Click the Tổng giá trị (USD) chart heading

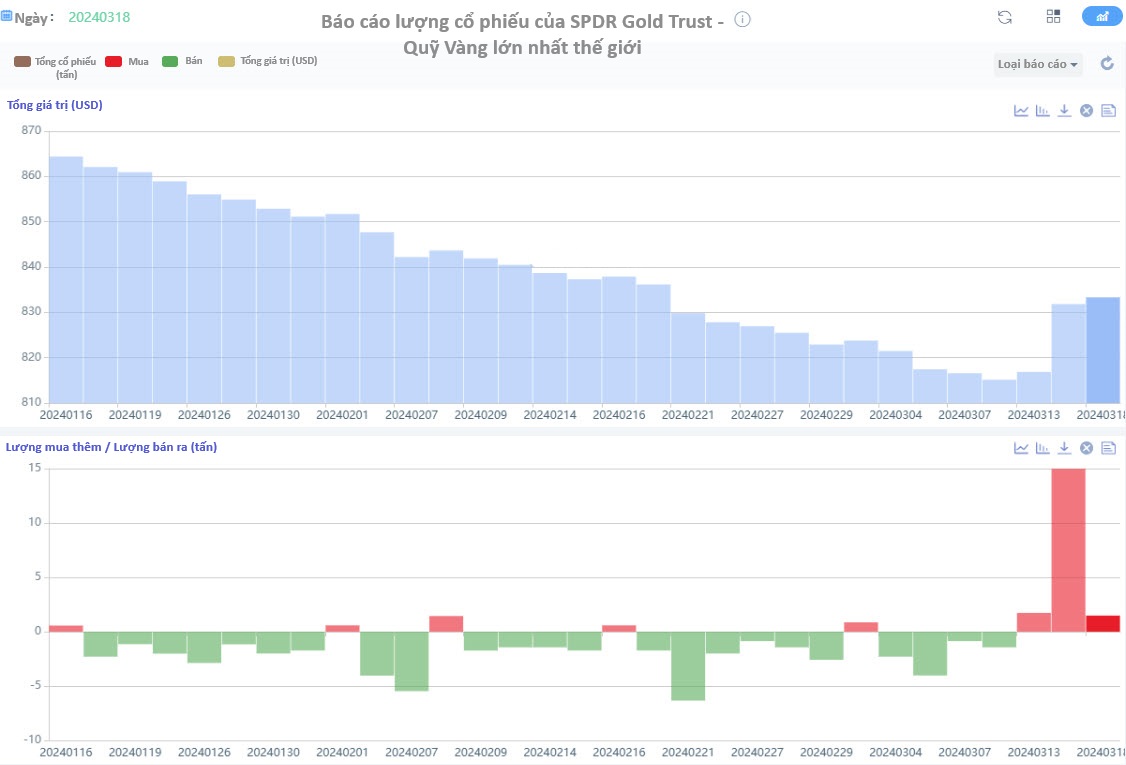[55, 105]
